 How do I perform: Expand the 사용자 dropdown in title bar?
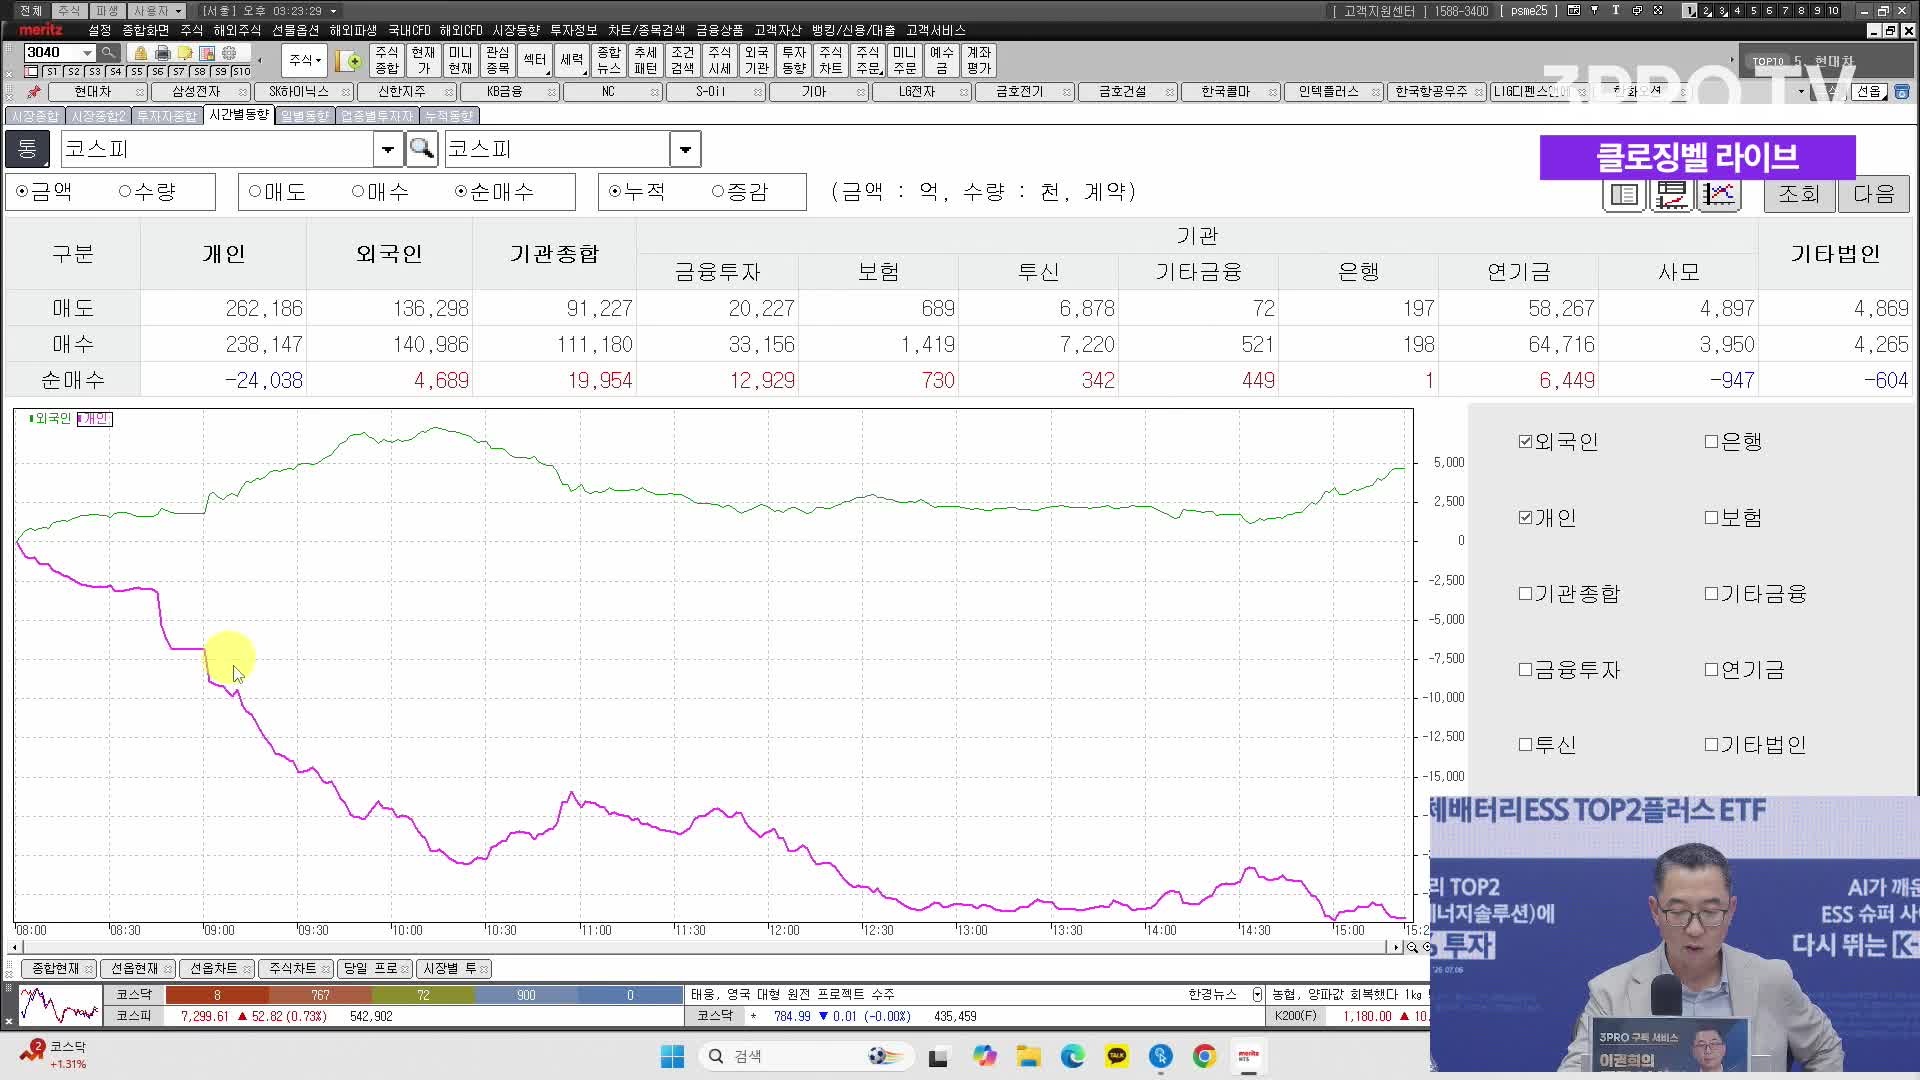tap(178, 11)
